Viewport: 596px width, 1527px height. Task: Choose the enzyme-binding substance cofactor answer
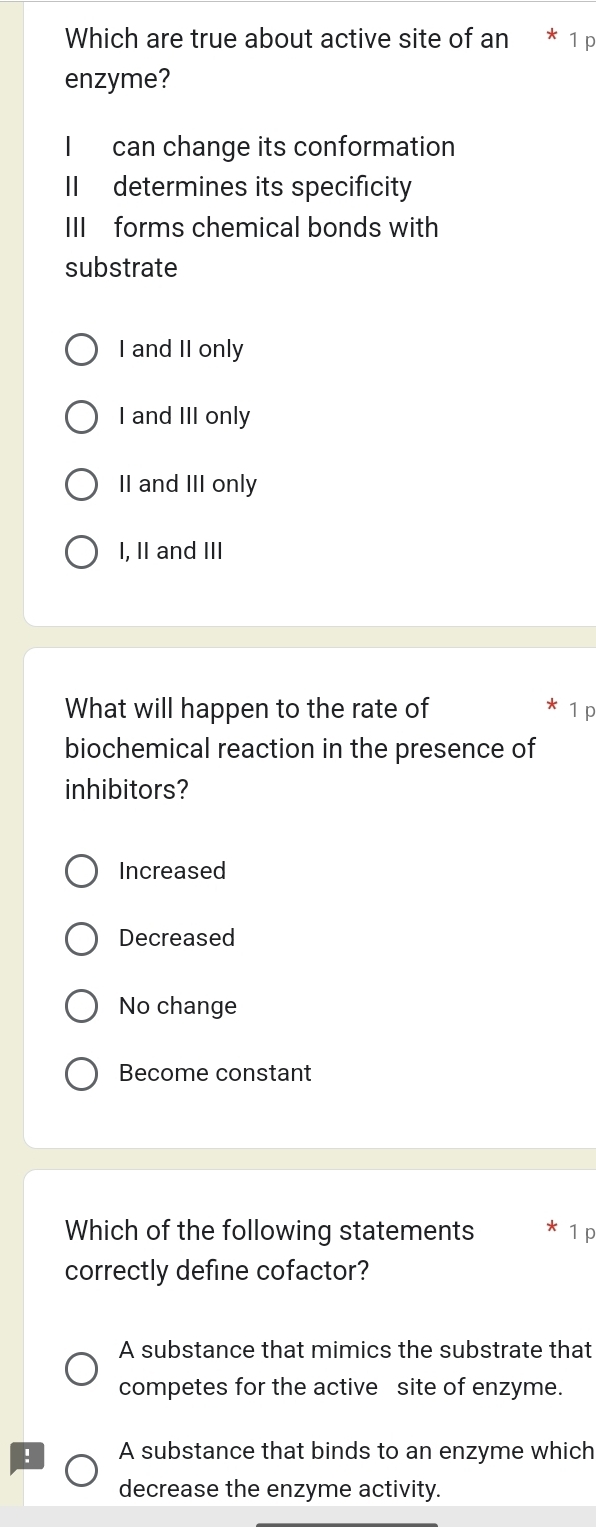81,1469
